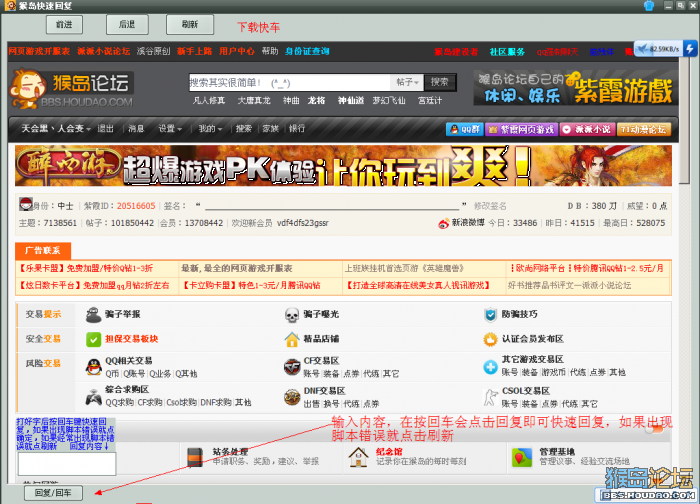The image size is (700, 504).
Task: Click the user avatar icon beside 身份
Action: (26, 204)
